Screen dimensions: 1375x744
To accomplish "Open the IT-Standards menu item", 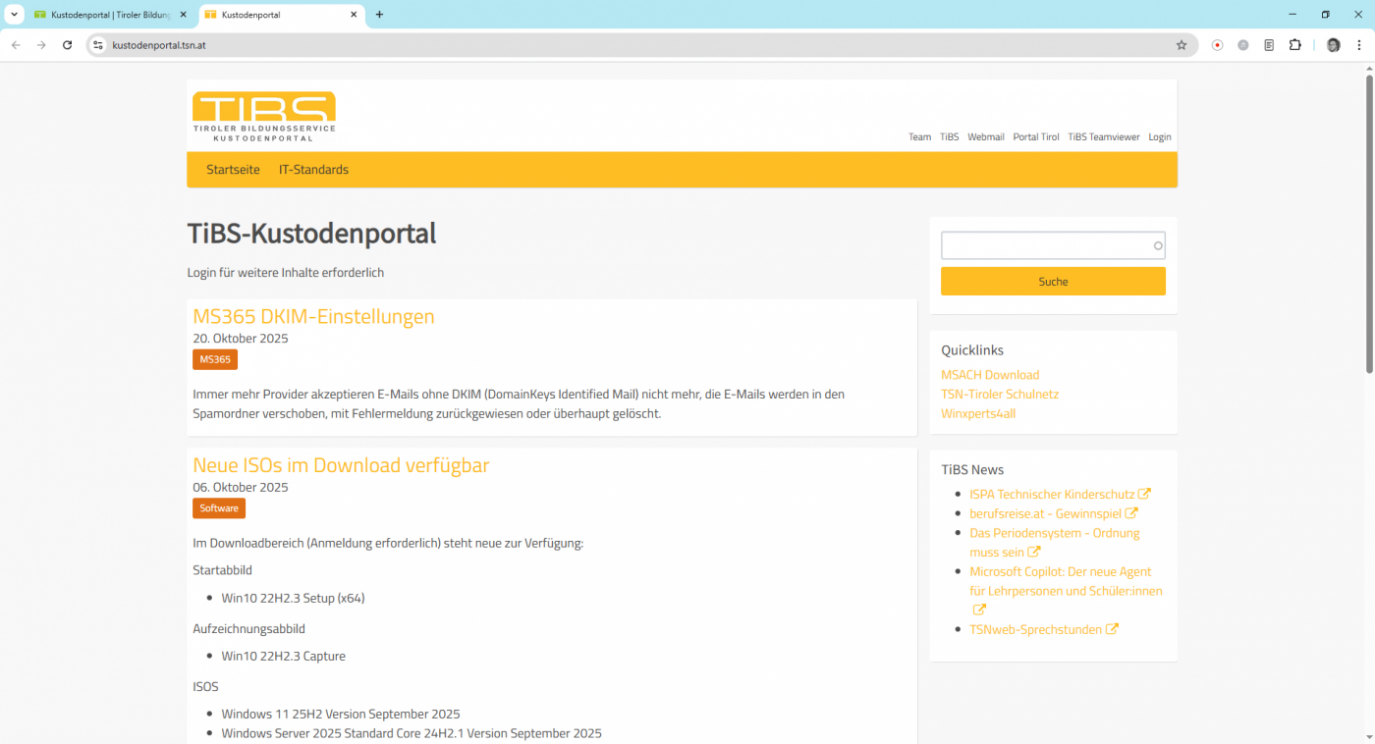I will coord(313,169).
